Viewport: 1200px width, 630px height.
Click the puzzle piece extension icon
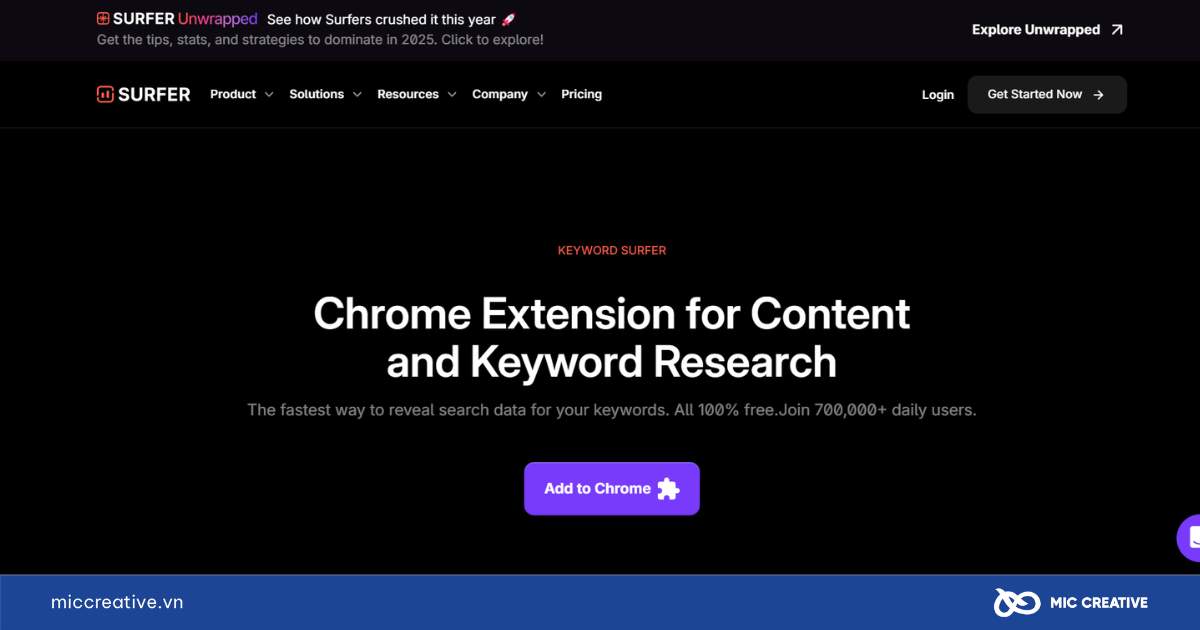(x=668, y=488)
